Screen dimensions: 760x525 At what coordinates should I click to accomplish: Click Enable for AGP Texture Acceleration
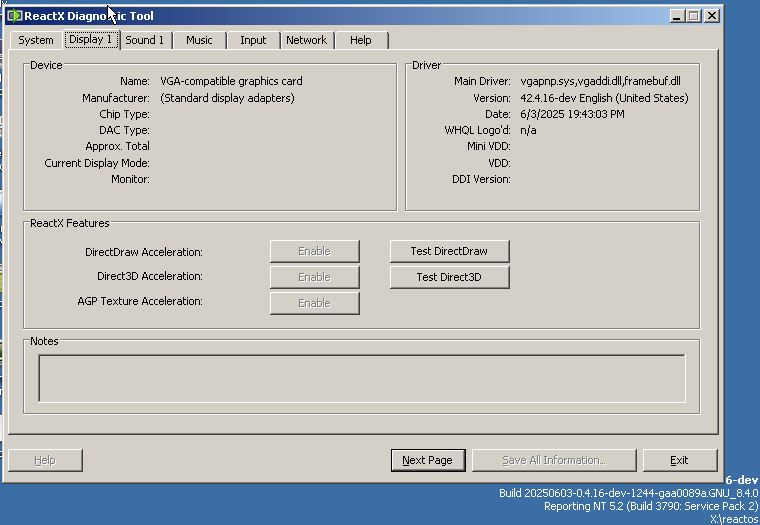pyautogui.click(x=315, y=303)
